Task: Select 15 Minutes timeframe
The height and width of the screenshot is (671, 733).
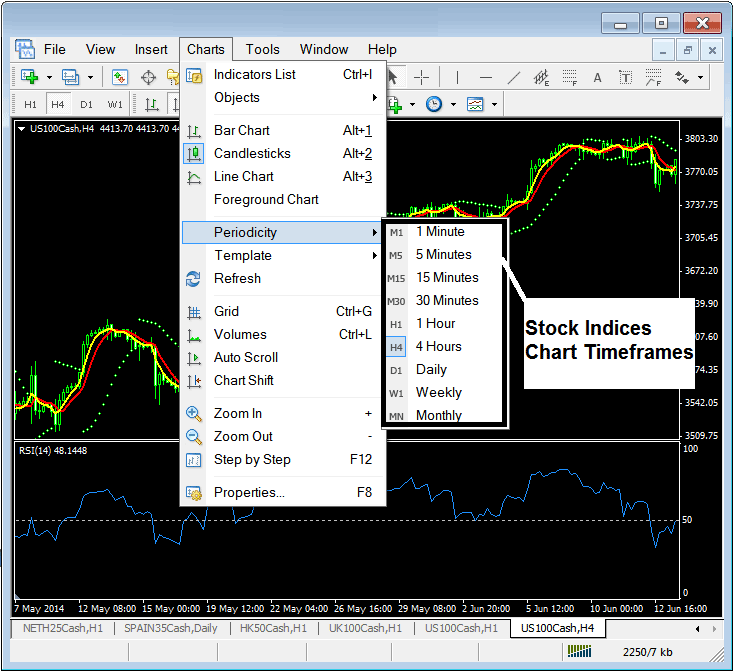Action: (x=443, y=277)
